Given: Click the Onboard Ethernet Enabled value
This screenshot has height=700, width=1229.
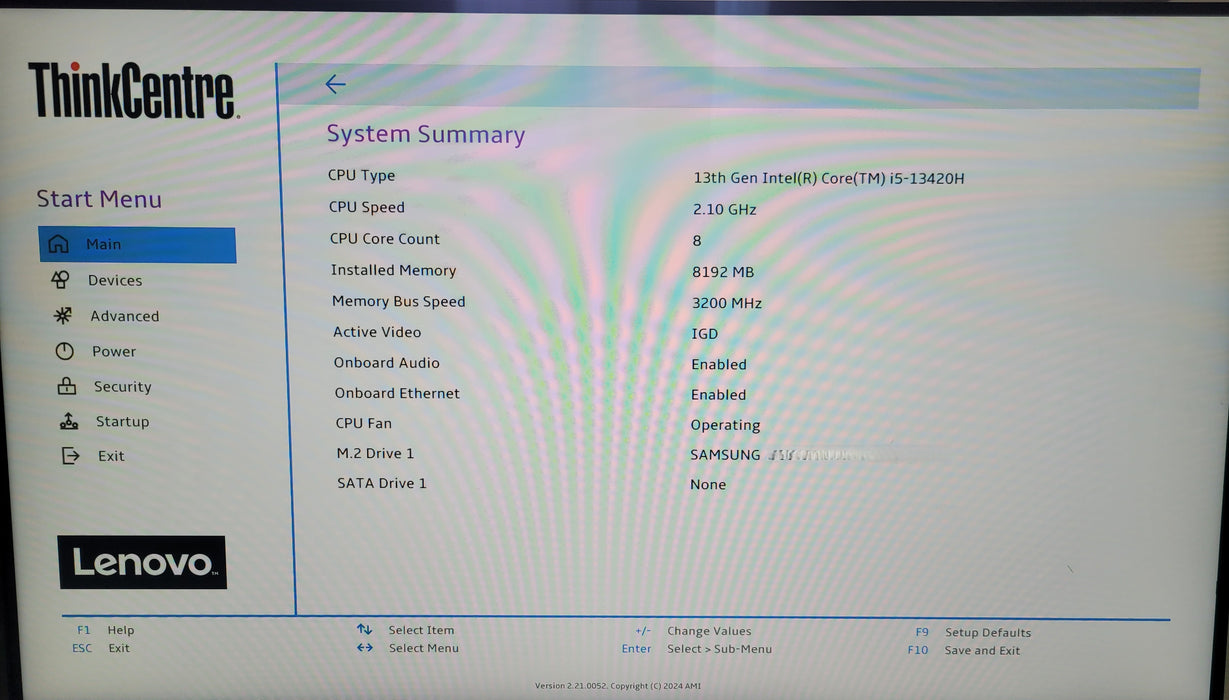Looking at the screenshot, I should (719, 395).
